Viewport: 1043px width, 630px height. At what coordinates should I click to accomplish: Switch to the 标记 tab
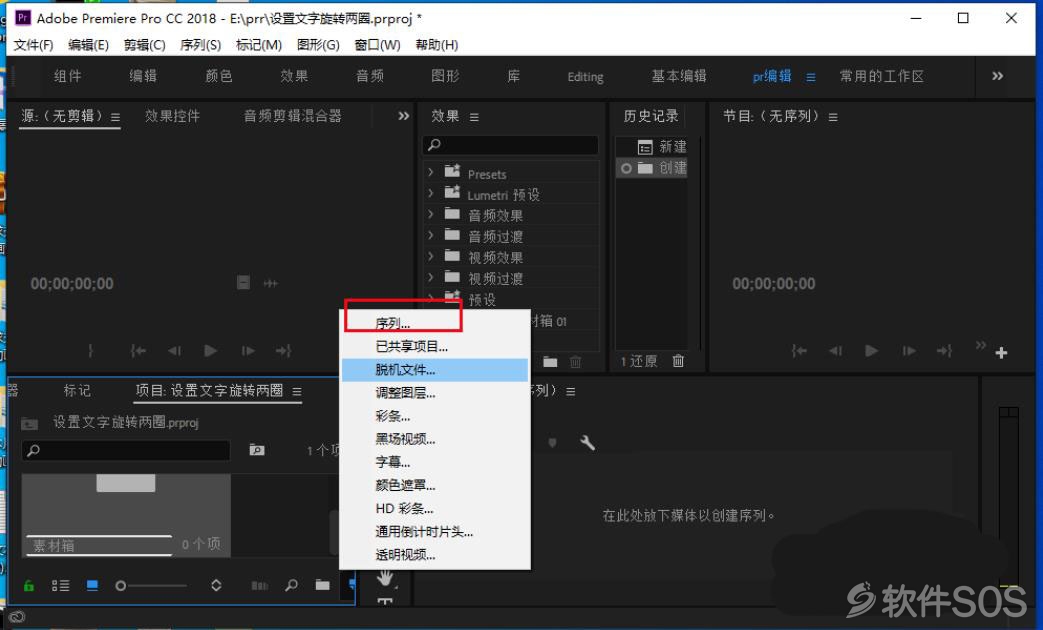coord(77,391)
